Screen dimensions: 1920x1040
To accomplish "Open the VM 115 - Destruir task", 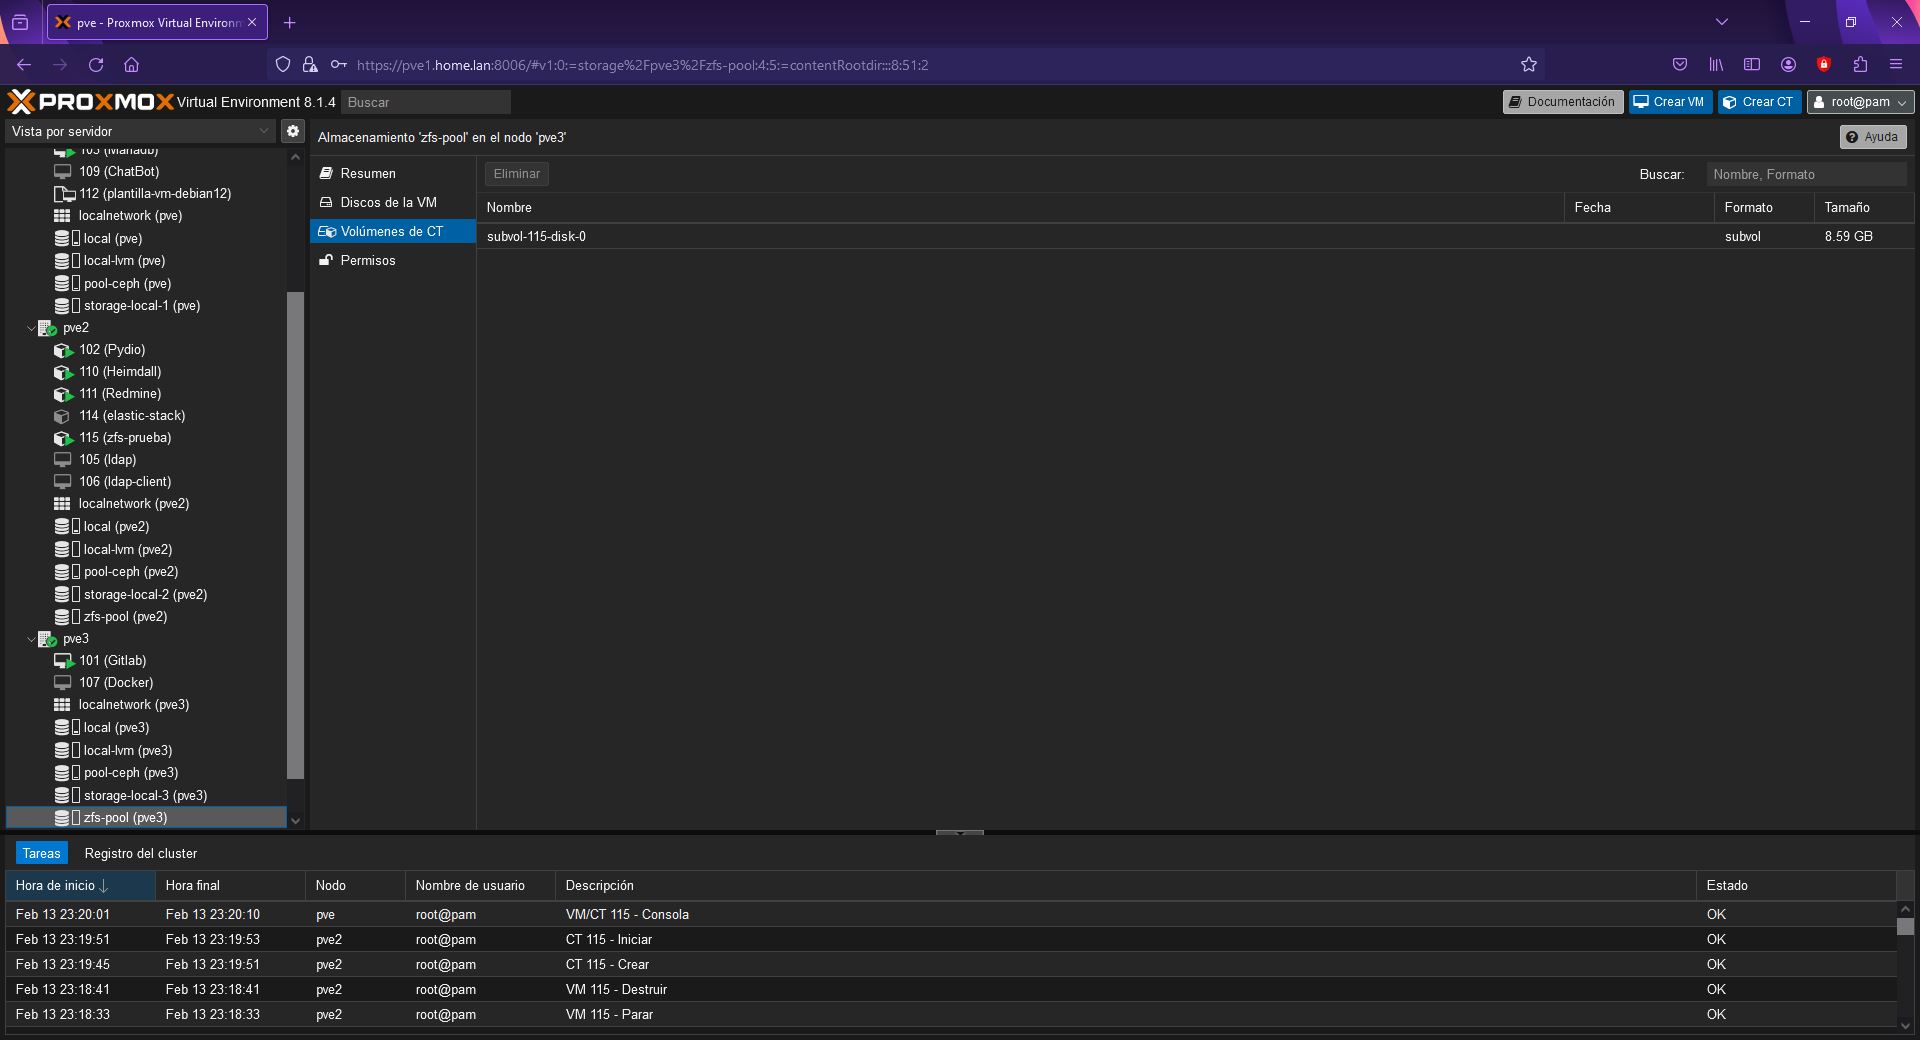I will tap(951, 990).
